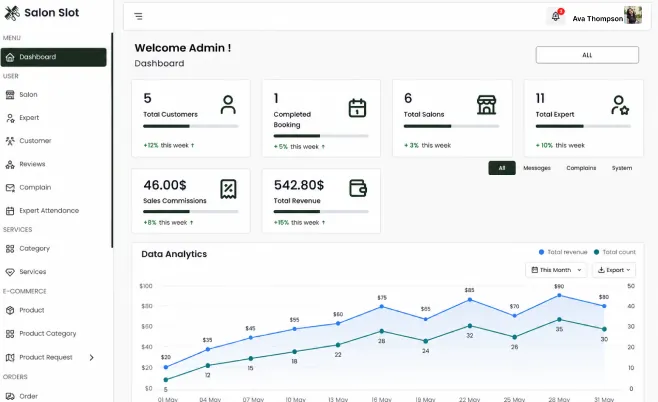The image size is (658, 402).
Task: Click the Product Category icon in the sidebar
Action: [x=10, y=334]
